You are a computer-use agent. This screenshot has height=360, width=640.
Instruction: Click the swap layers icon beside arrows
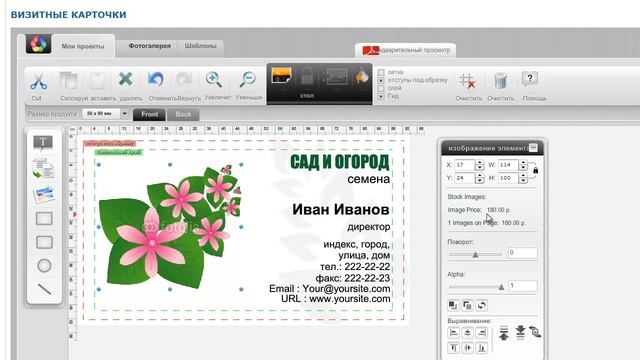click(535, 332)
